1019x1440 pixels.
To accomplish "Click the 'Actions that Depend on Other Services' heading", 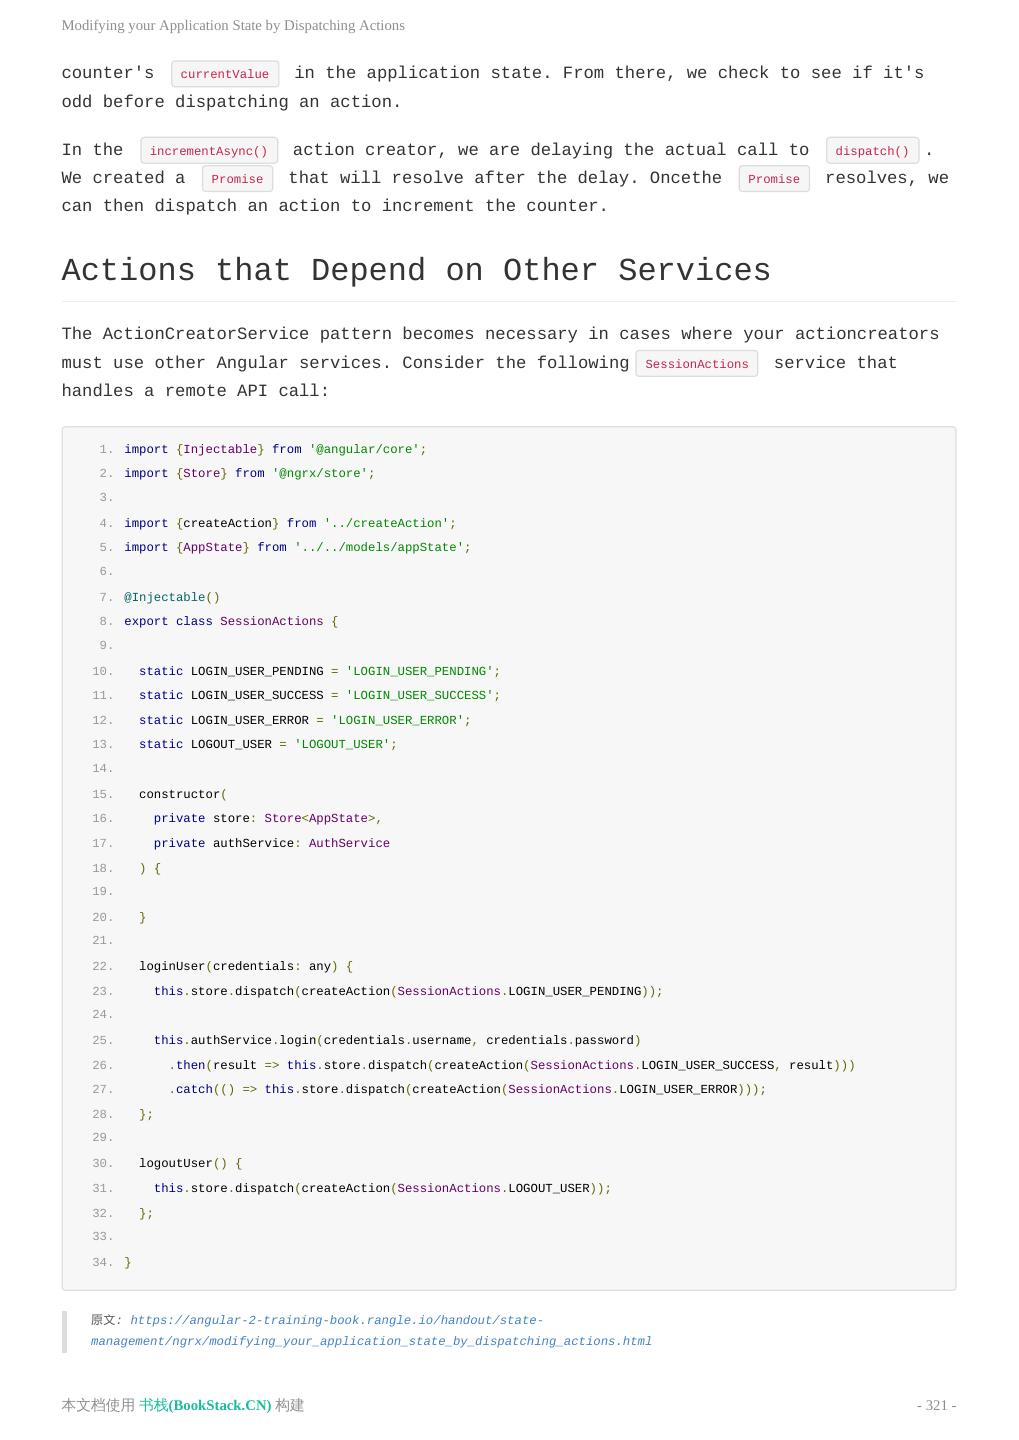I will (416, 271).
